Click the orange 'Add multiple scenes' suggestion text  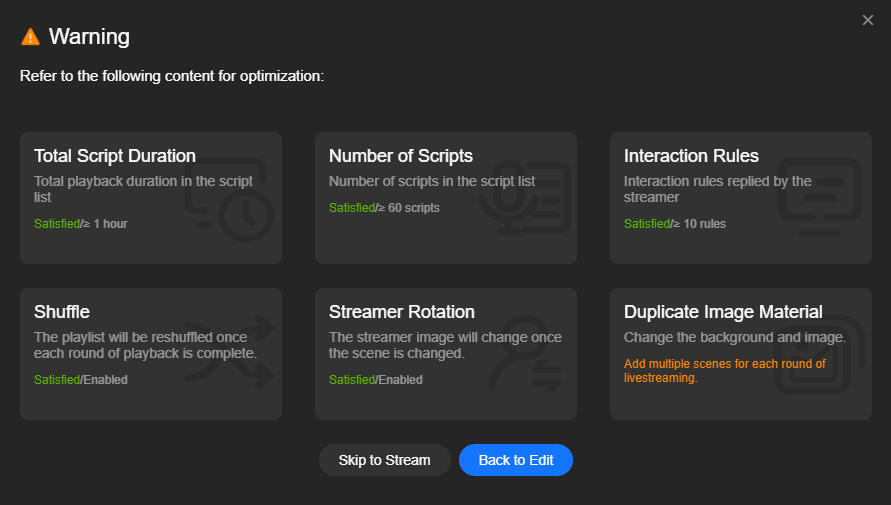tap(725, 371)
